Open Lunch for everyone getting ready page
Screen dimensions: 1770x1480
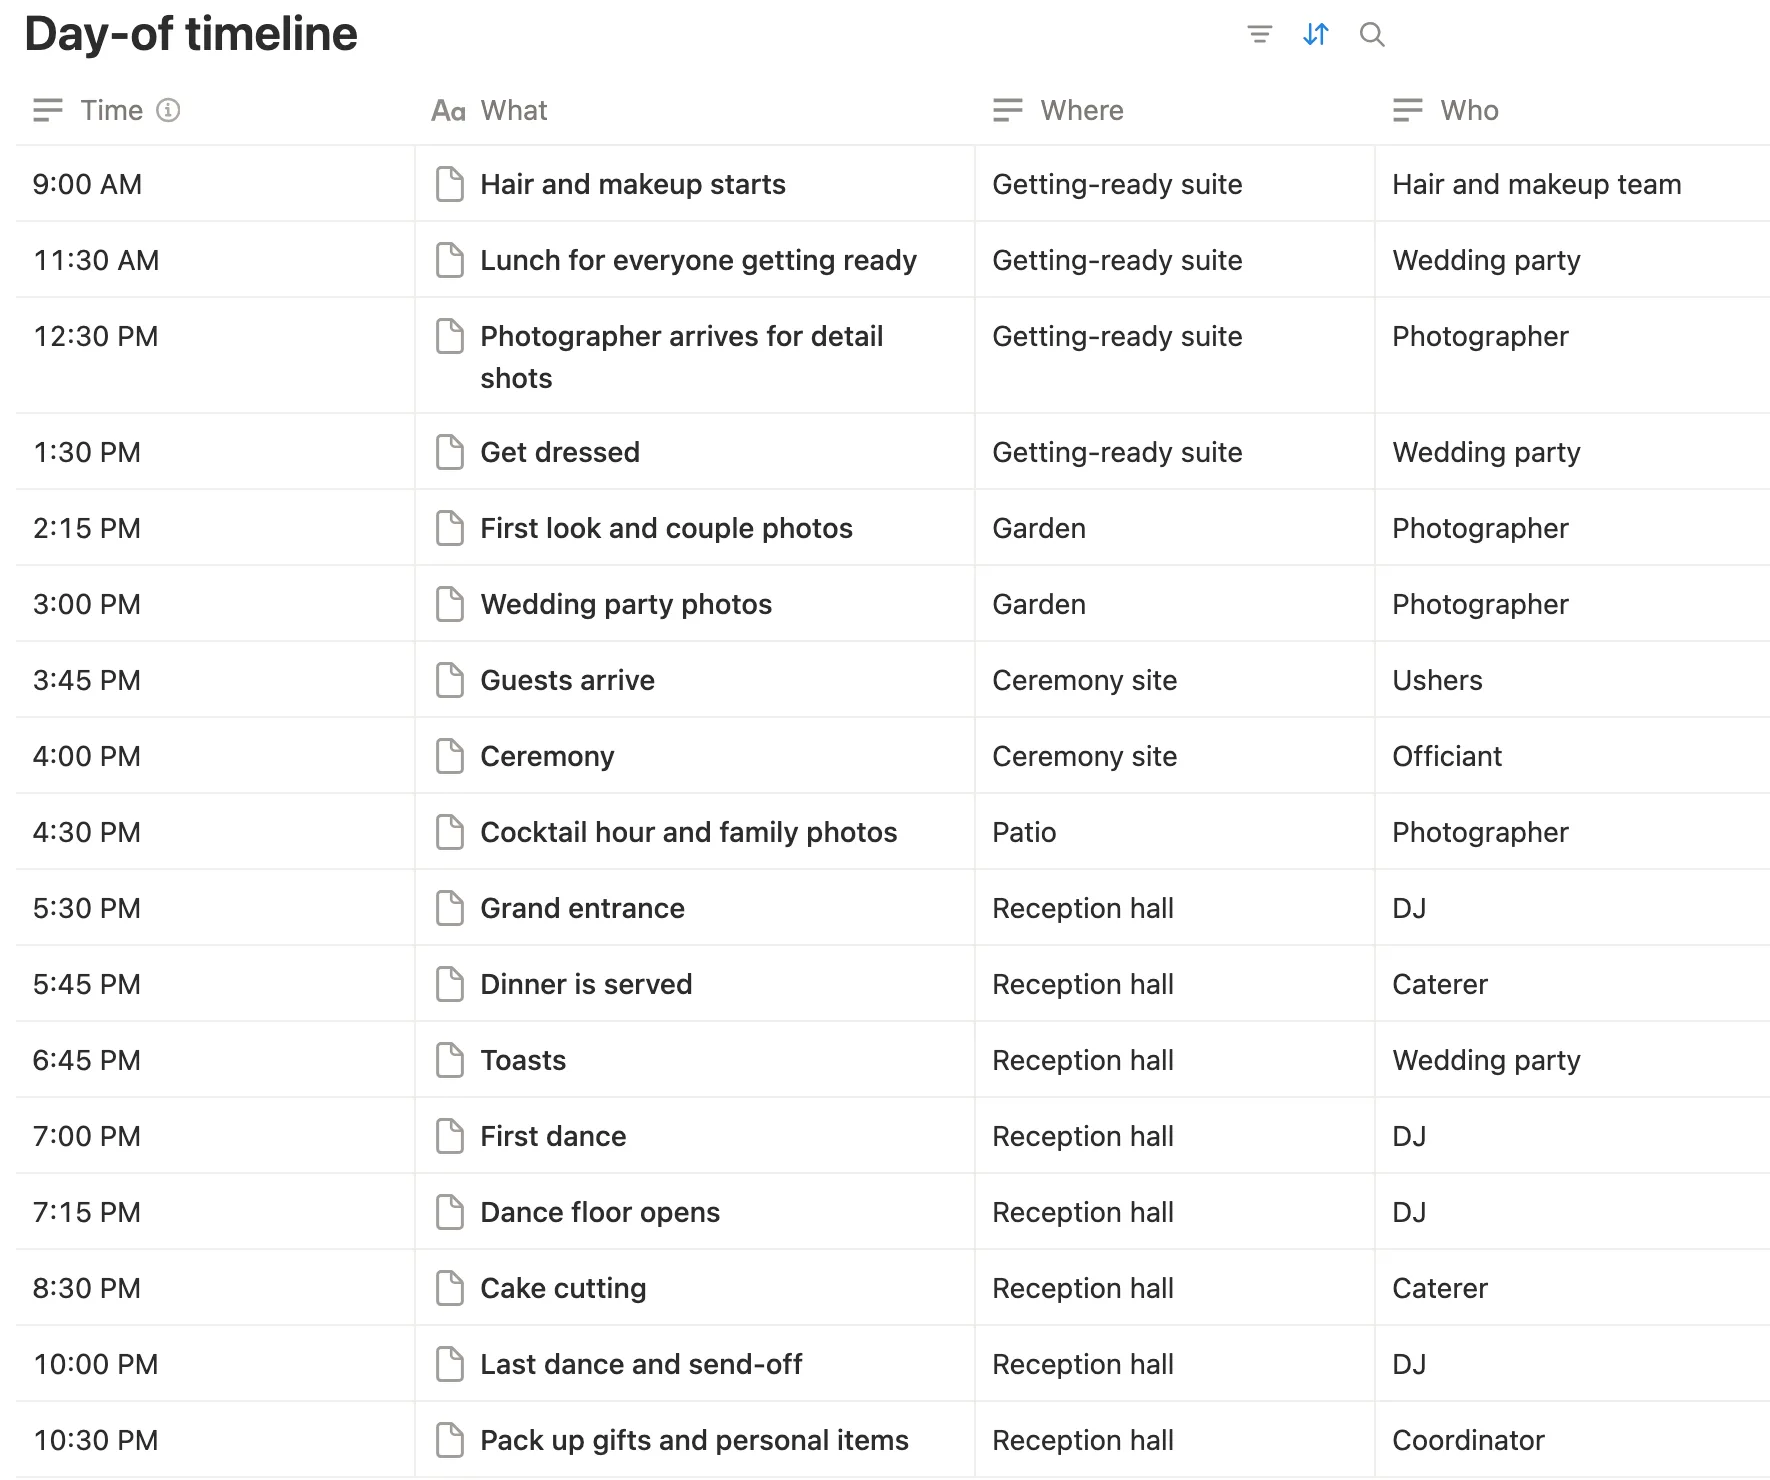(698, 260)
